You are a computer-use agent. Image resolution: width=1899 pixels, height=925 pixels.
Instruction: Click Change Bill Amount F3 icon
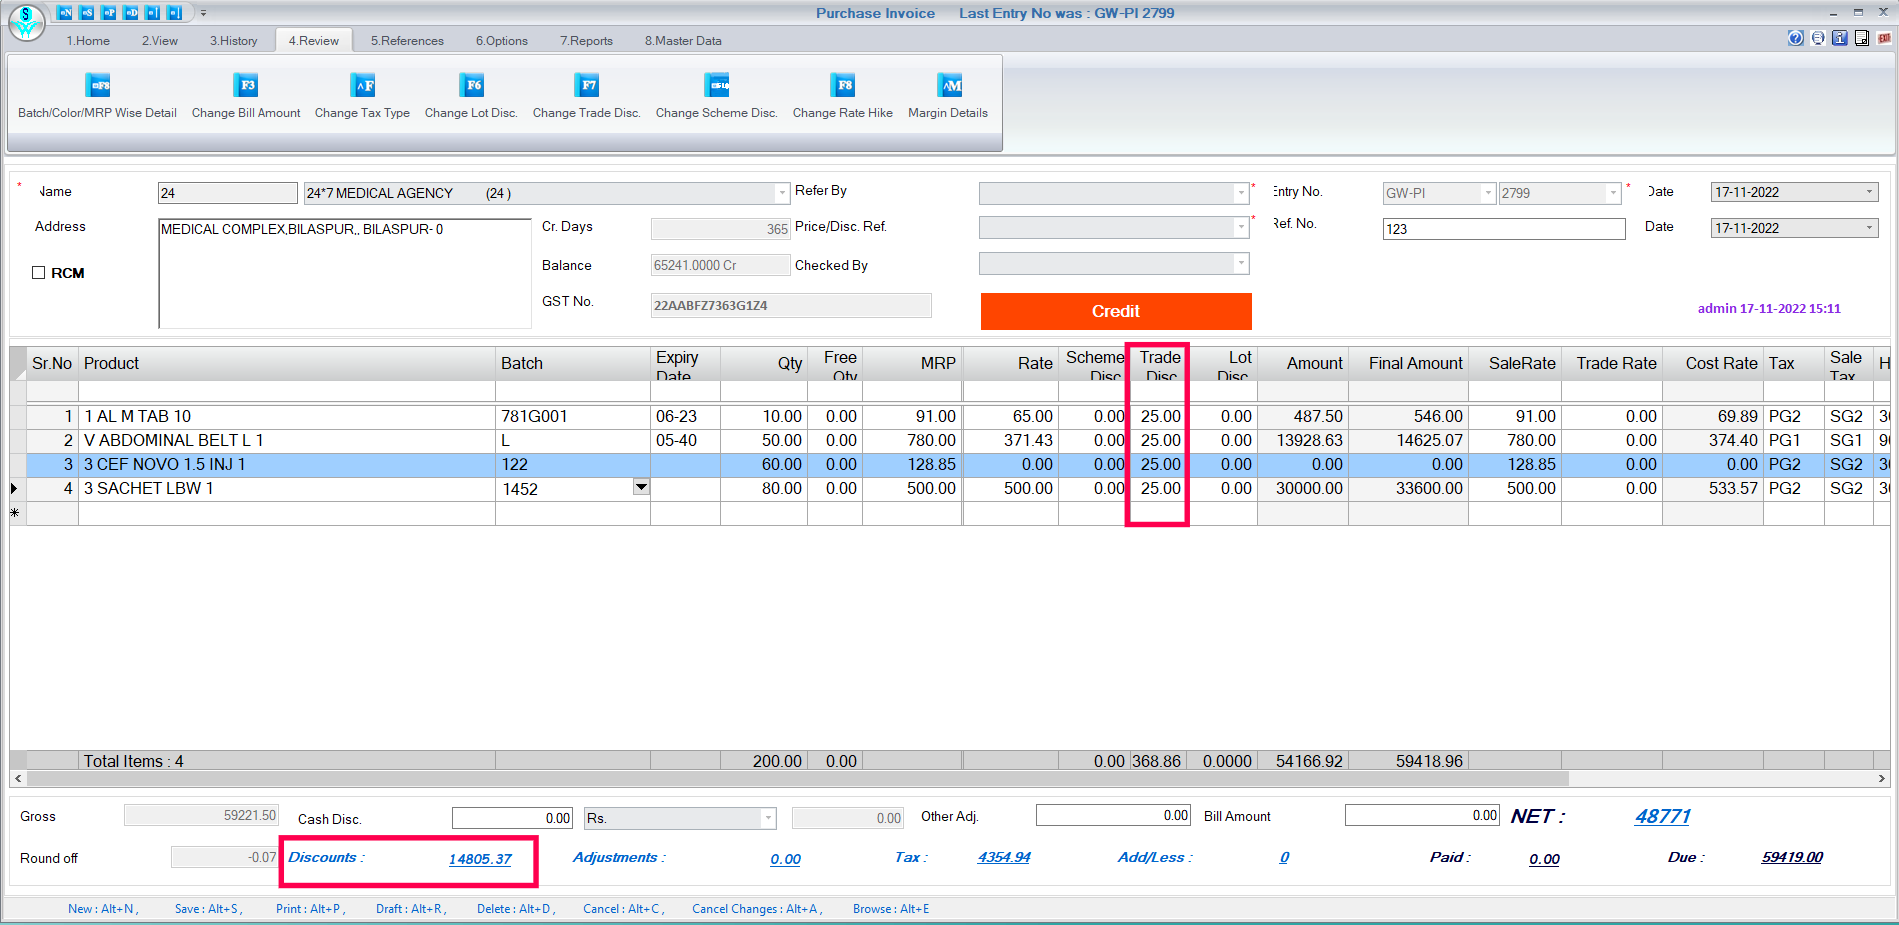246,85
